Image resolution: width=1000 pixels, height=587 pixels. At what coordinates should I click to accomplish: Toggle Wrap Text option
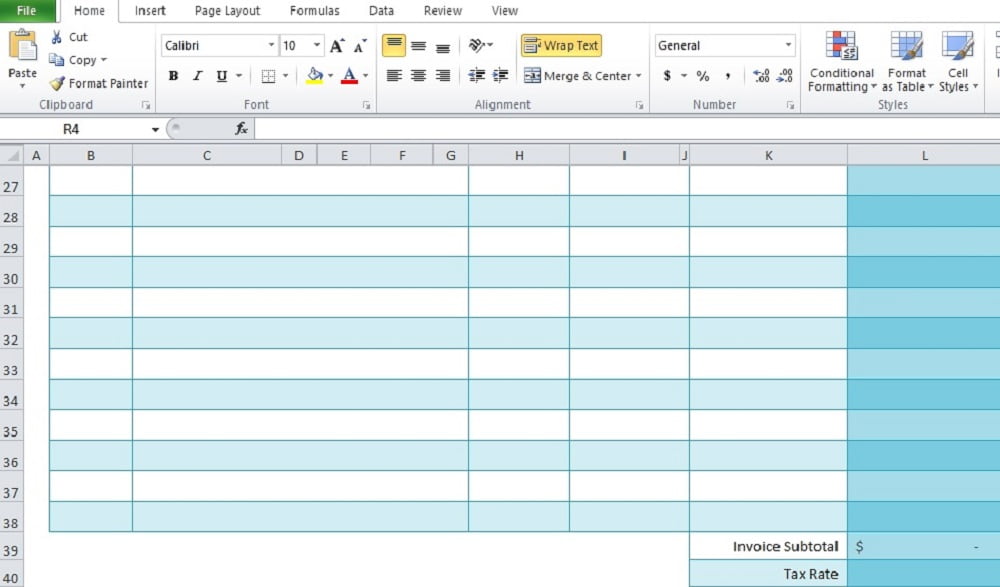pyautogui.click(x=561, y=46)
